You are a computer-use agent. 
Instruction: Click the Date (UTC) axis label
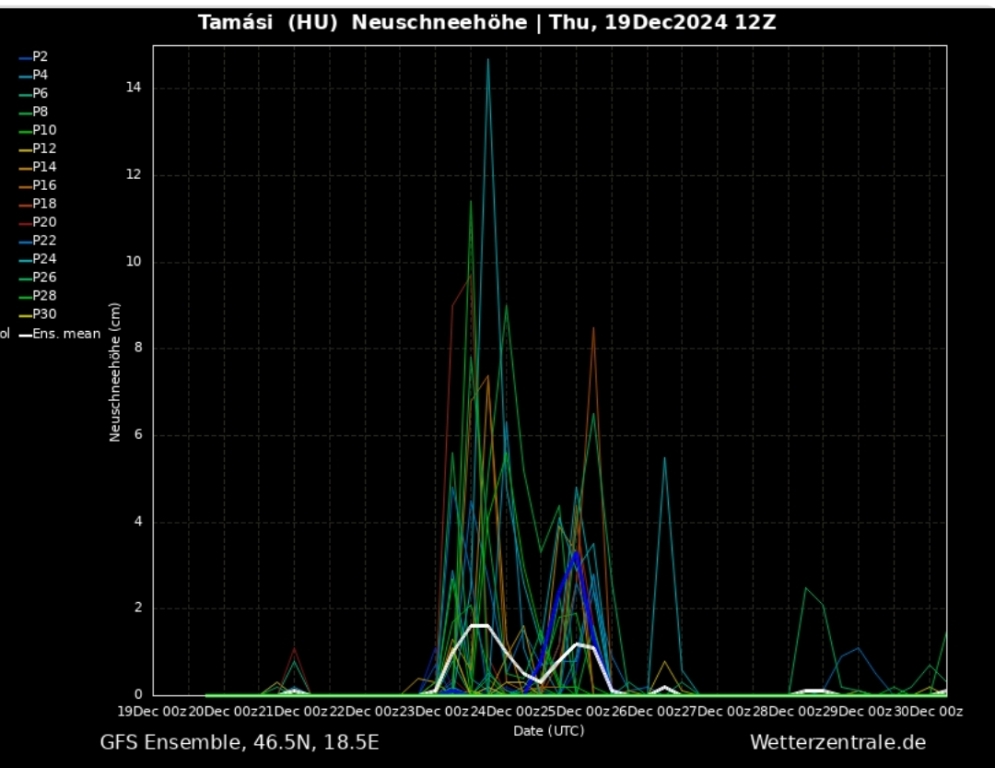548,731
